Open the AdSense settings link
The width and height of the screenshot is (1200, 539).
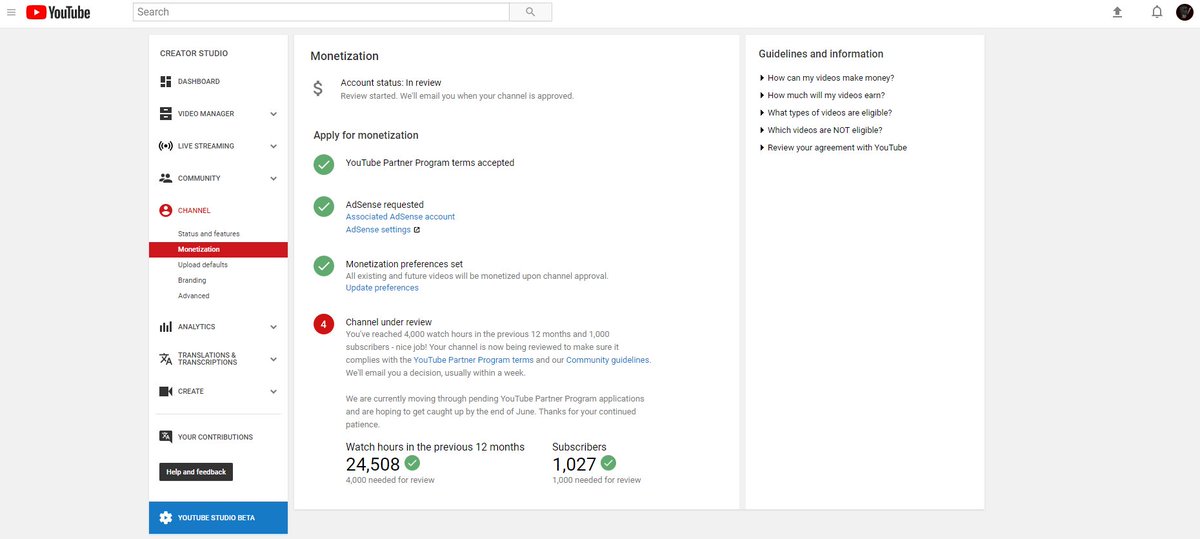(378, 229)
